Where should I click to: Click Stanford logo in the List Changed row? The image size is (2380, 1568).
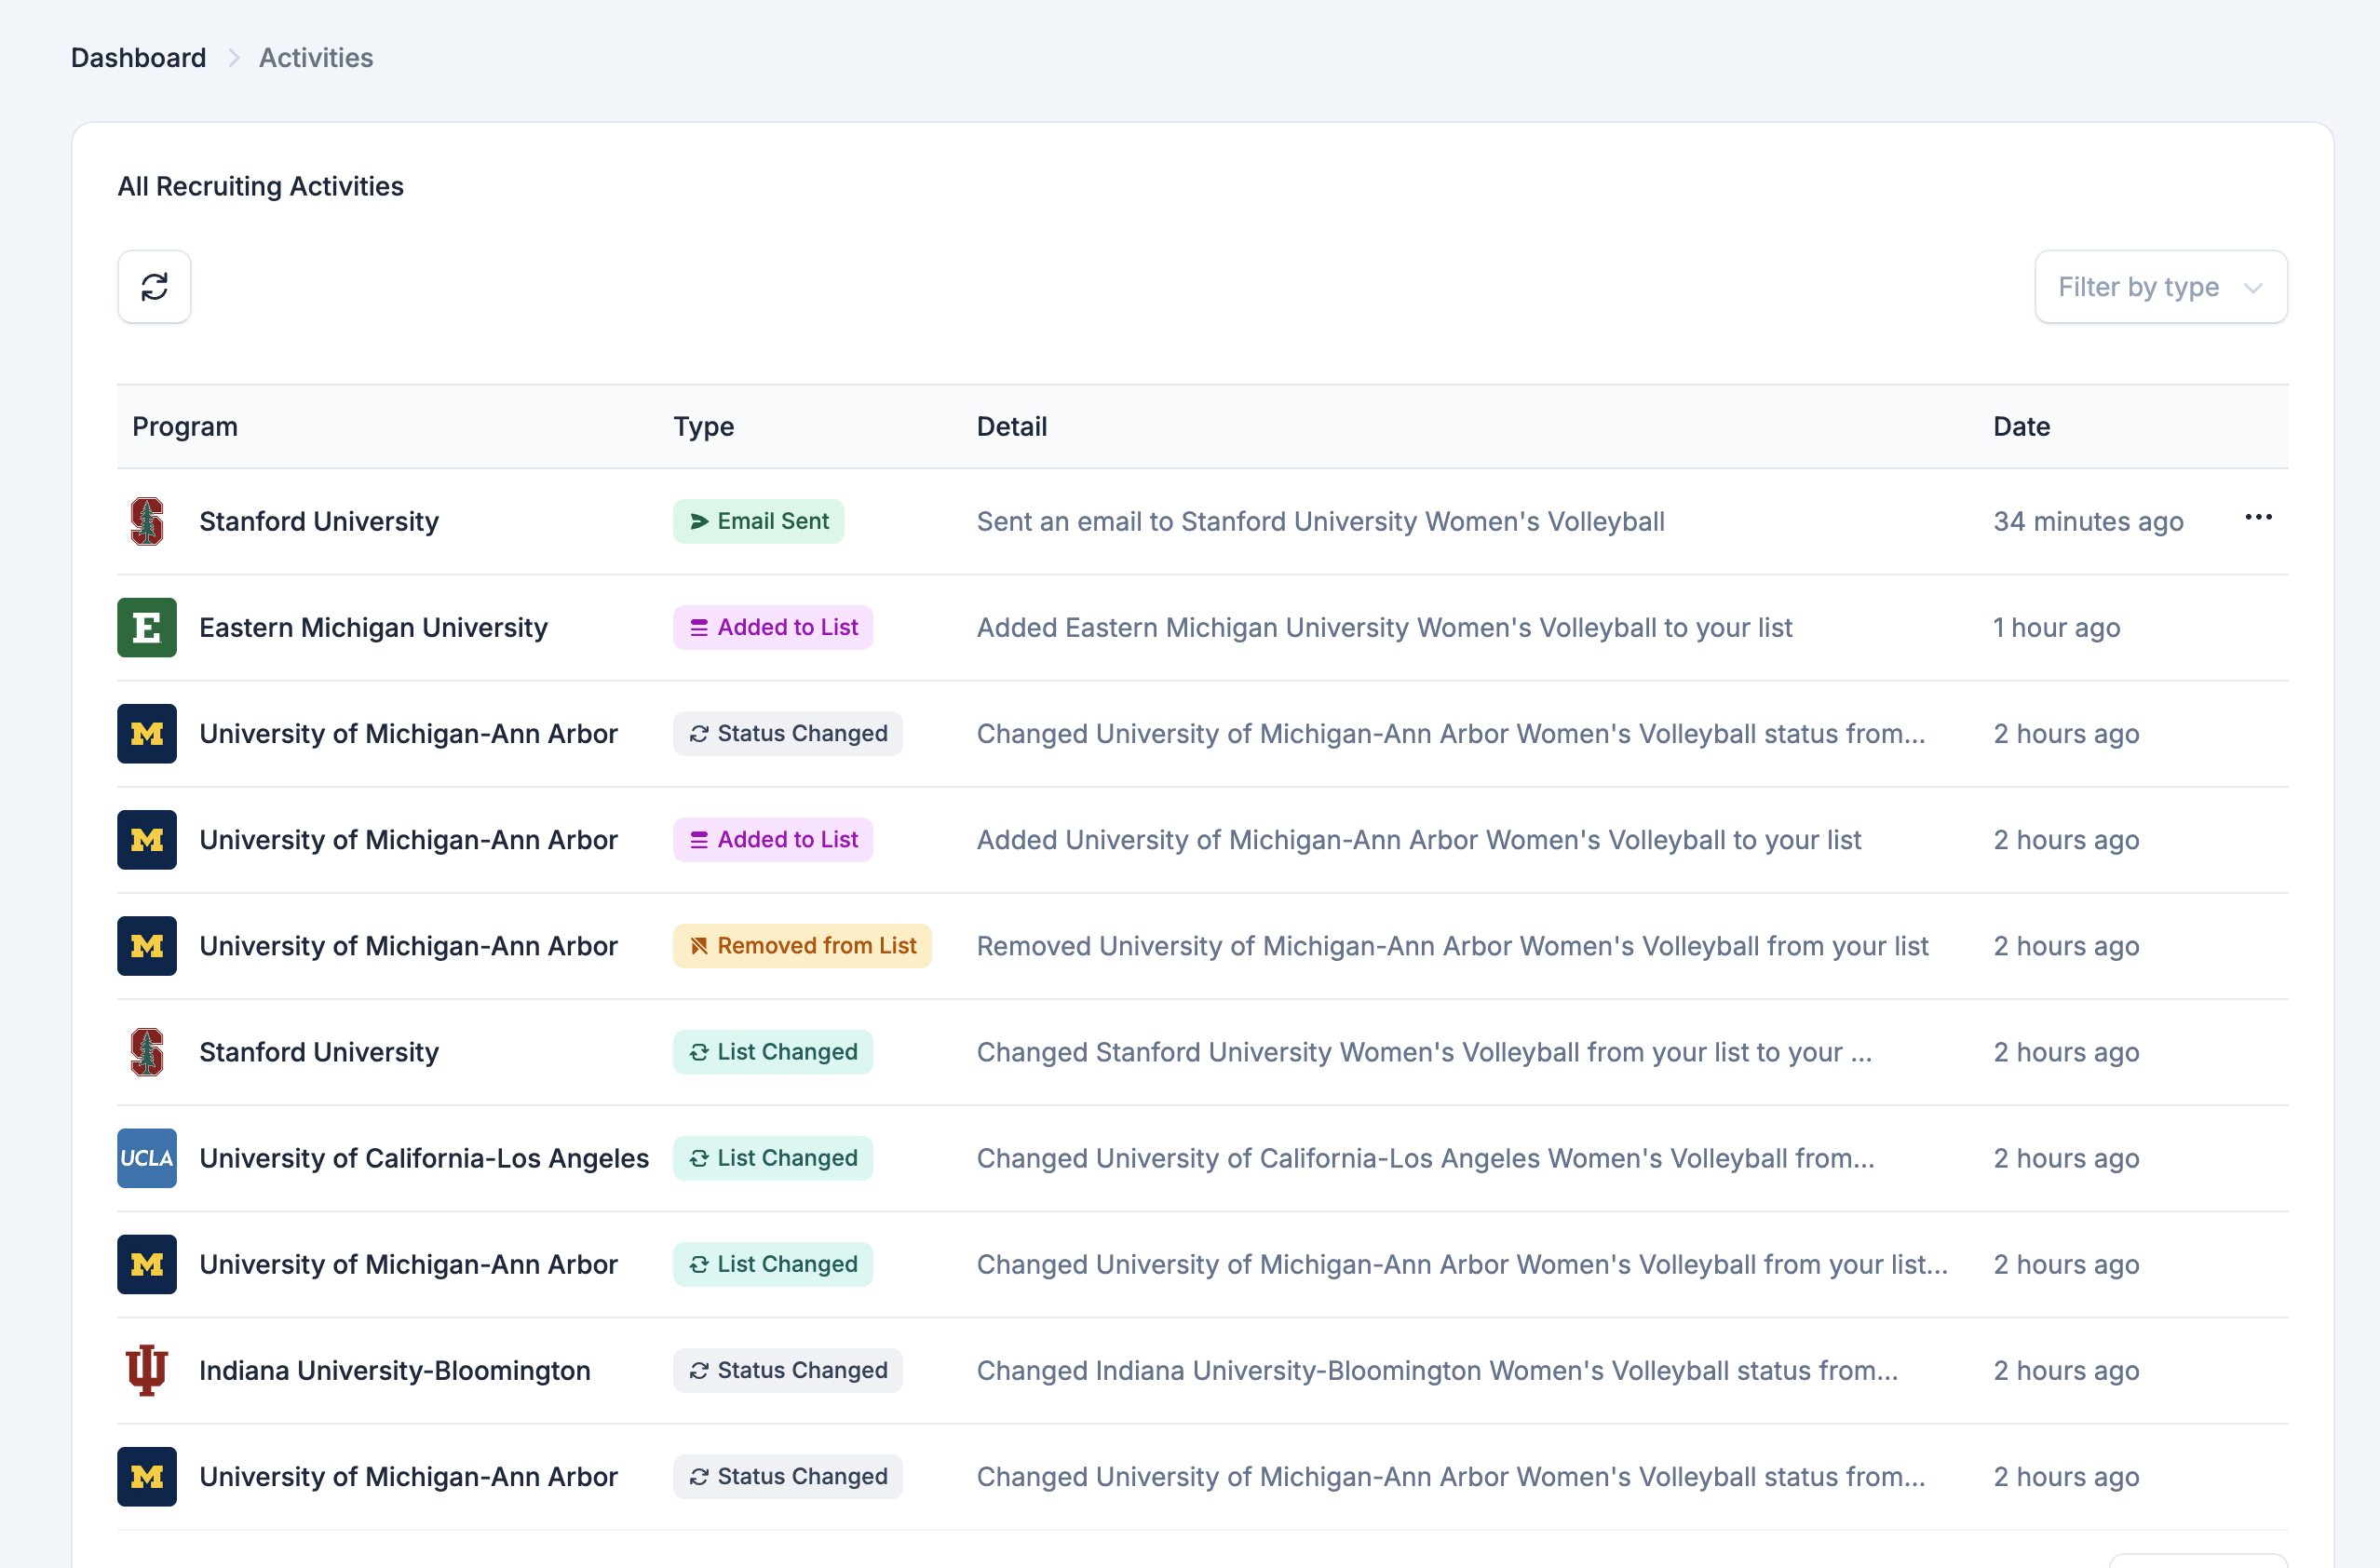pyautogui.click(x=147, y=1051)
